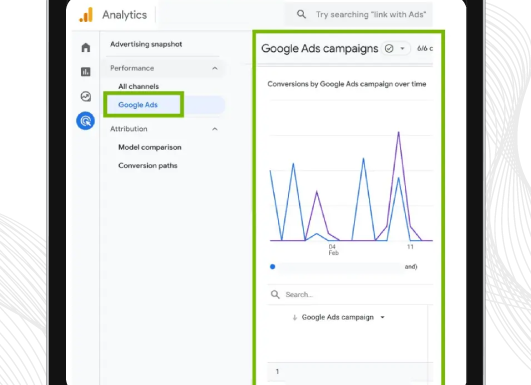Click the magnifier icon beside table Search
The image size is (531, 385).
coord(275,294)
